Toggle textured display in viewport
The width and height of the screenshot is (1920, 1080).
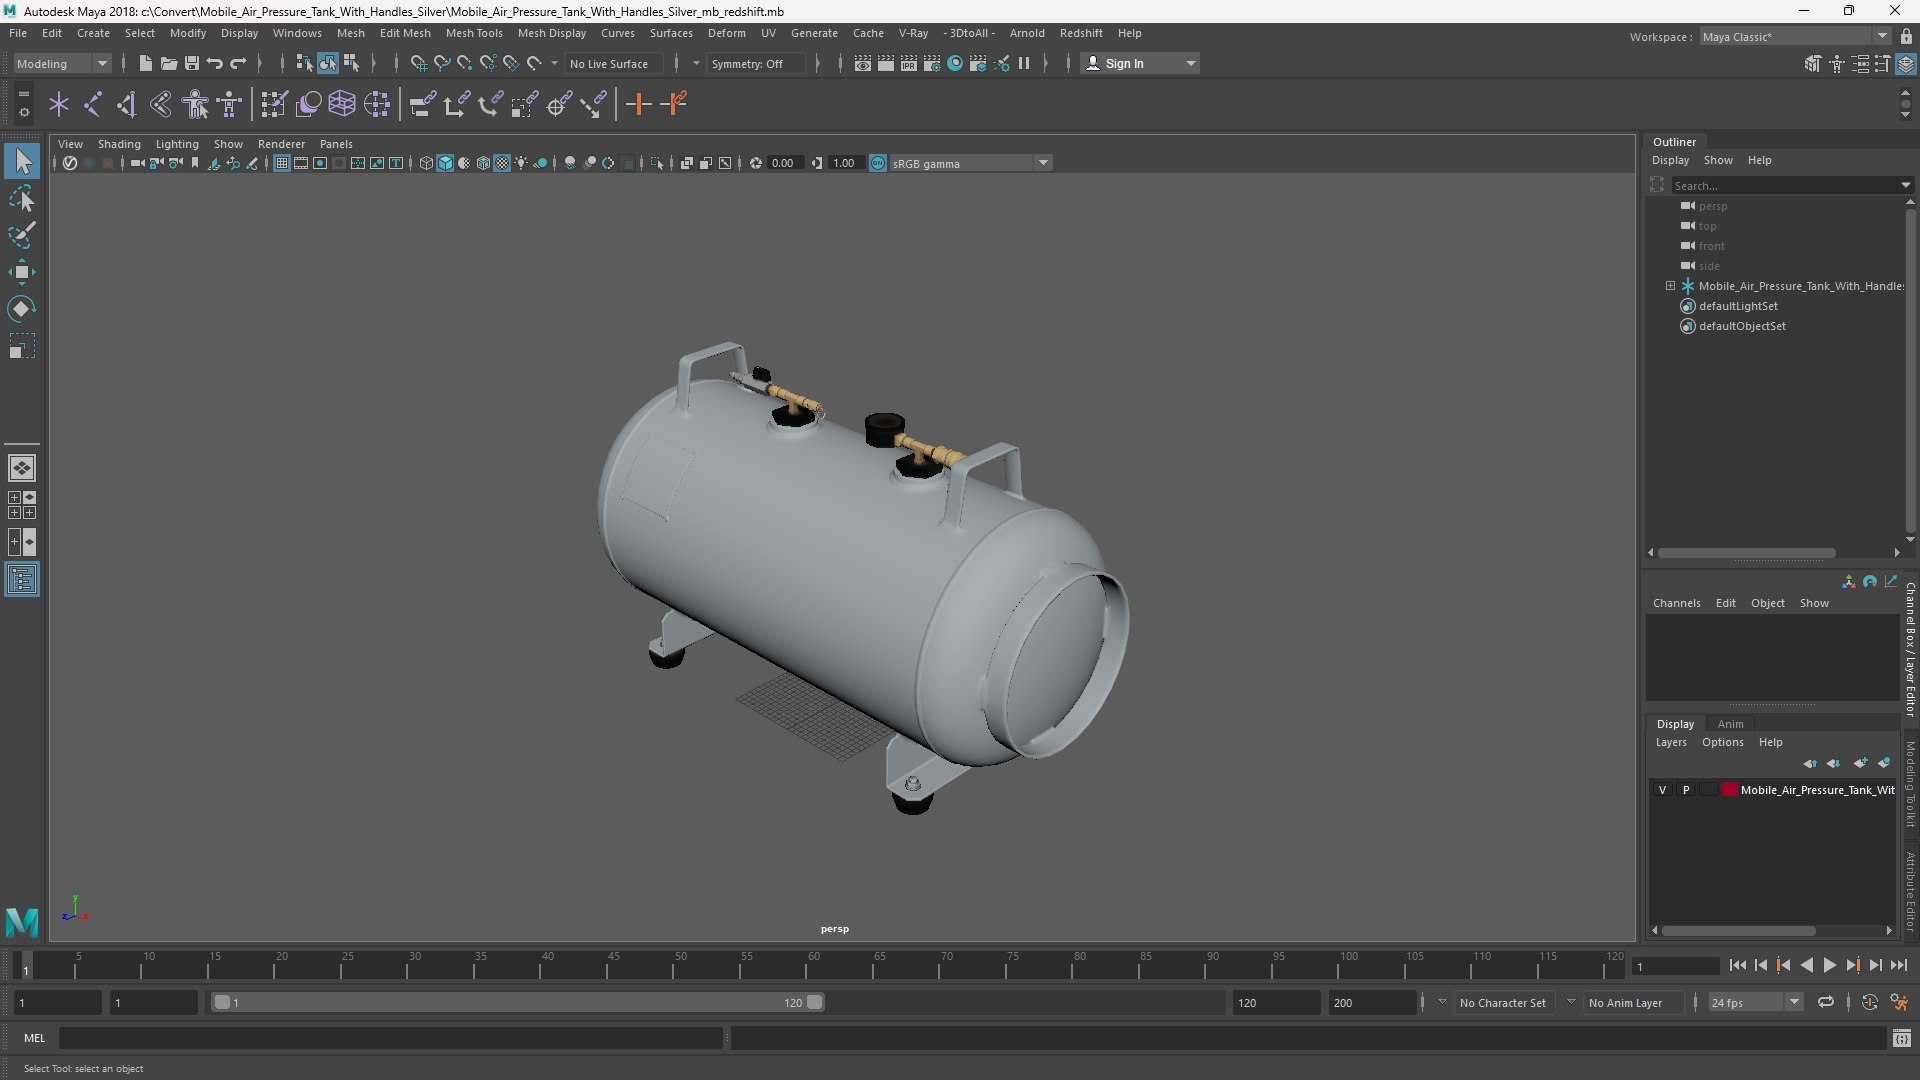502,163
